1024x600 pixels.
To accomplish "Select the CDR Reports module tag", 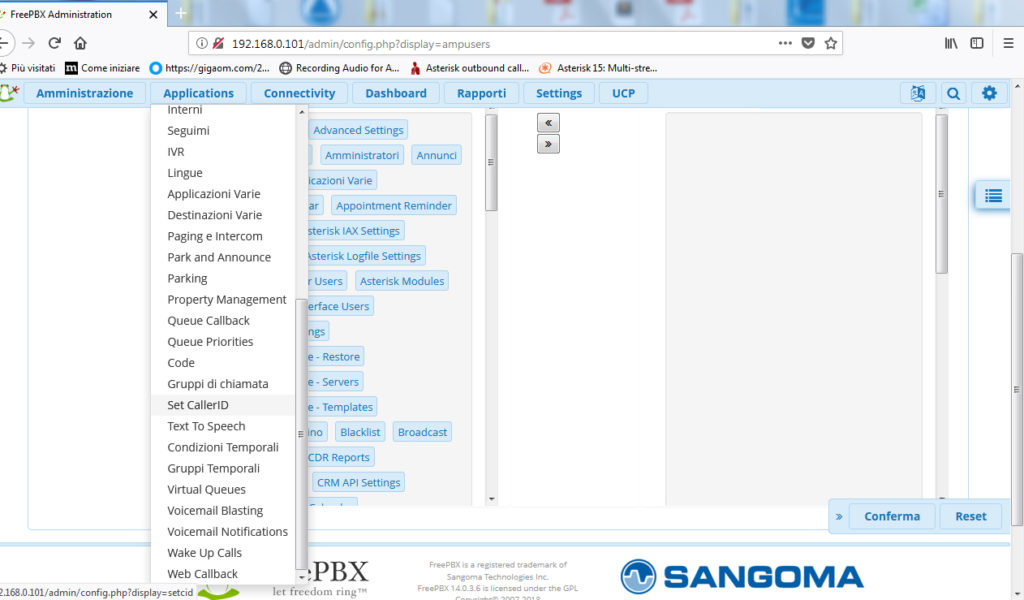I will (x=339, y=458).
